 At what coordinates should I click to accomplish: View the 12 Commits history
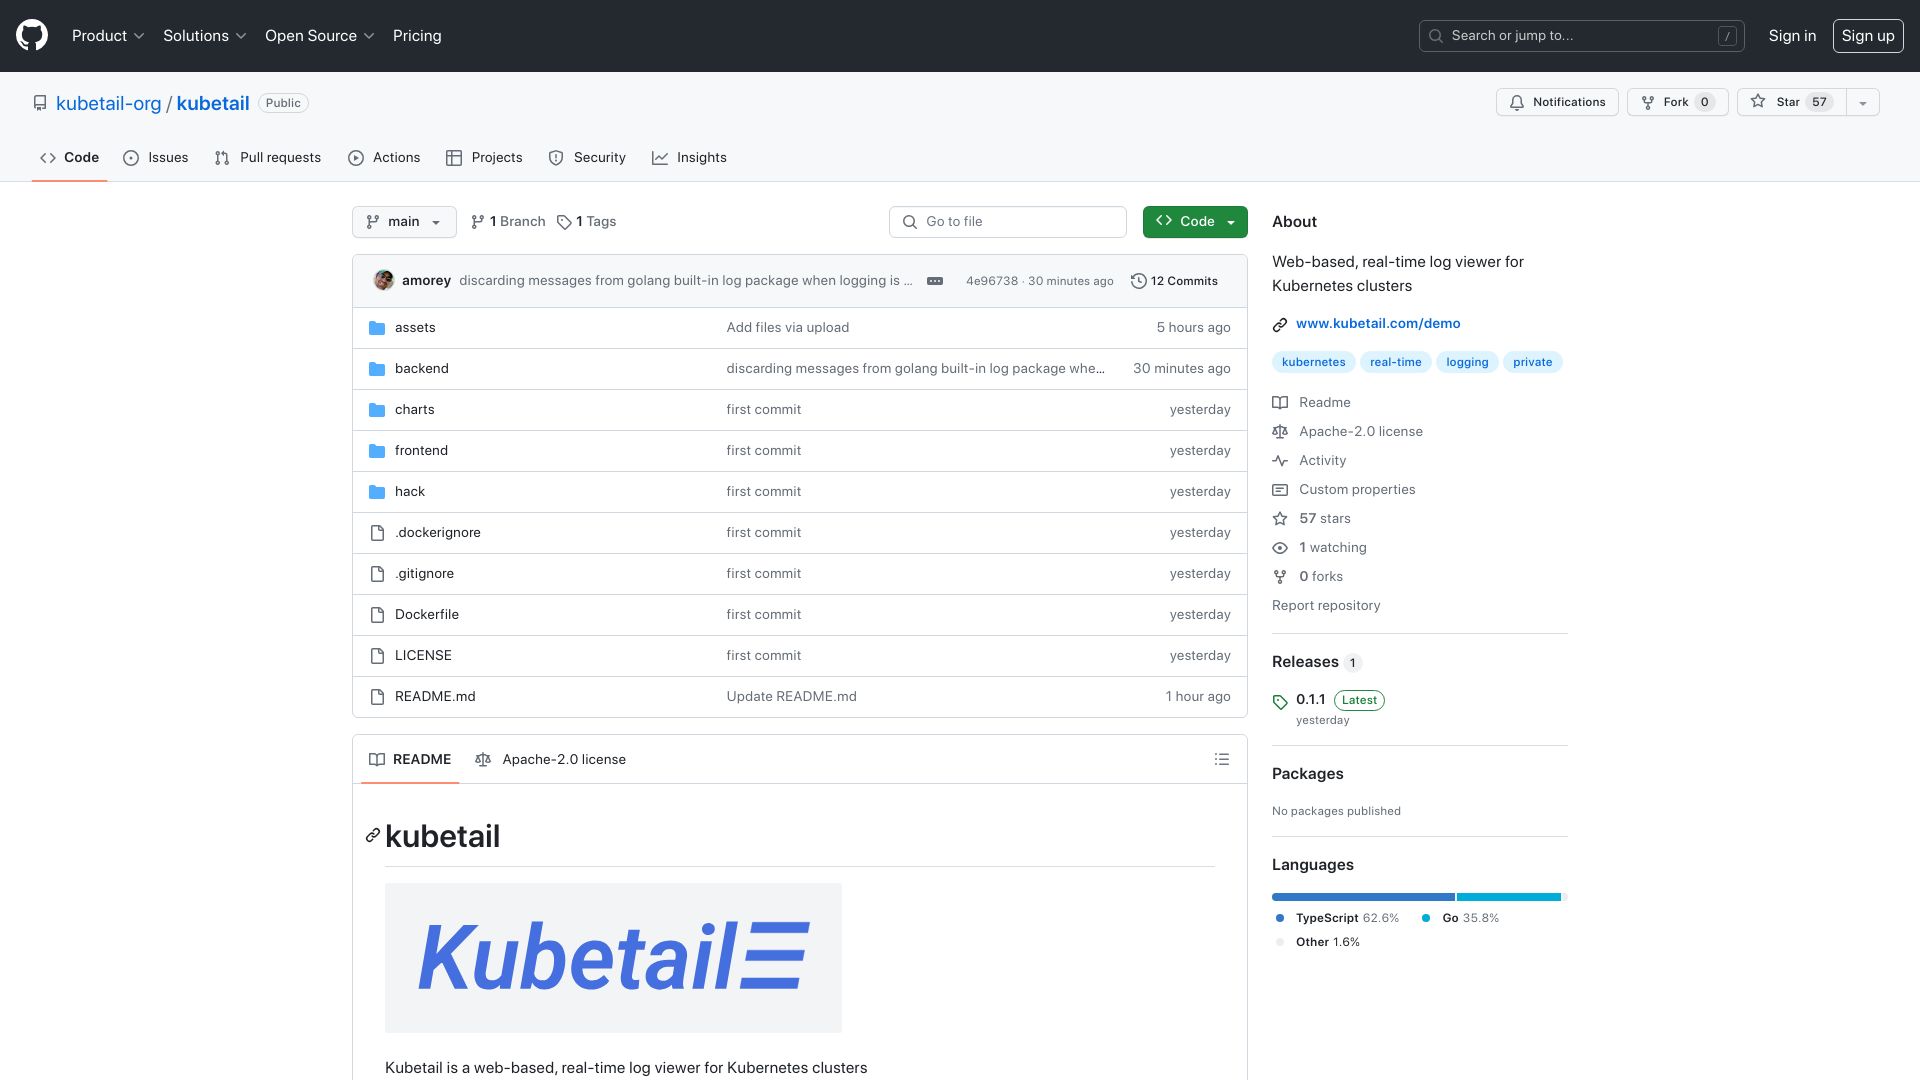click(x=1174, y=281)
